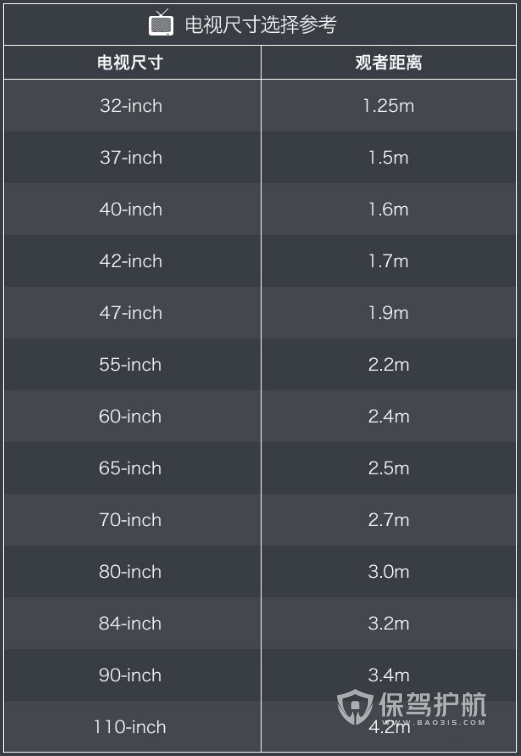Image resolution: width=521 pixels, height=756 pixels.
Task: Select the 2.2m distance value
Action: pos(388,364)
